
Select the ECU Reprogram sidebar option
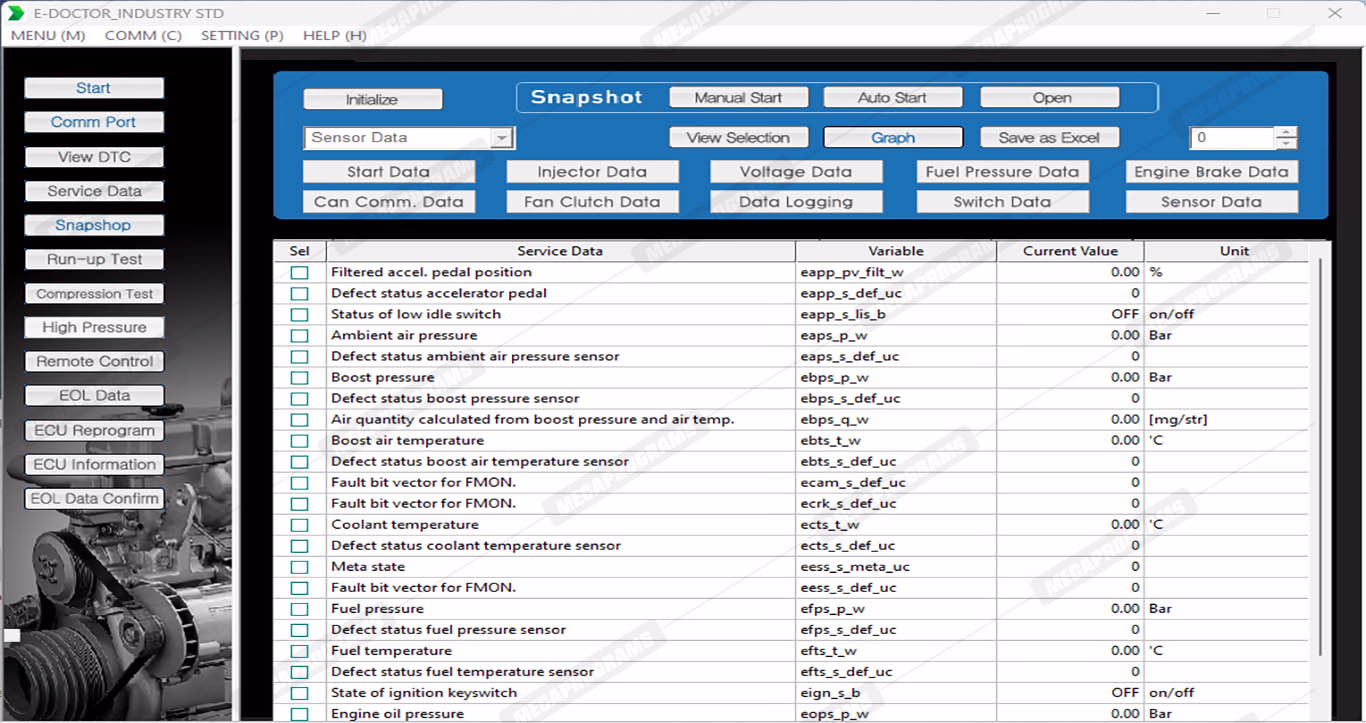pyautogui.click(x=94, y=431)
